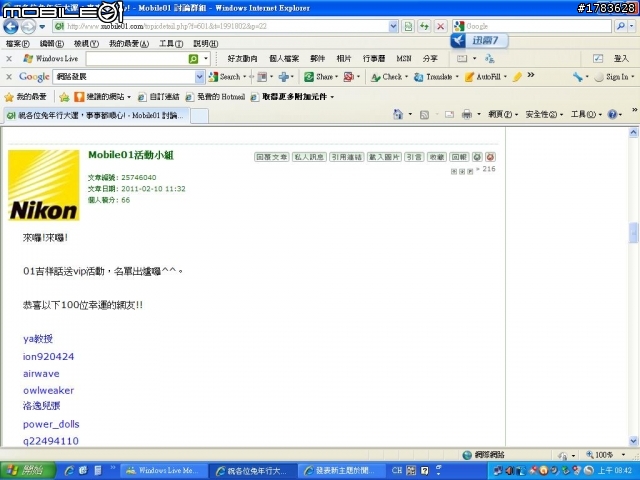Open the 工具(T) menu in menu bar
Viewport: 640px width, 480px height.
point(171,43)
